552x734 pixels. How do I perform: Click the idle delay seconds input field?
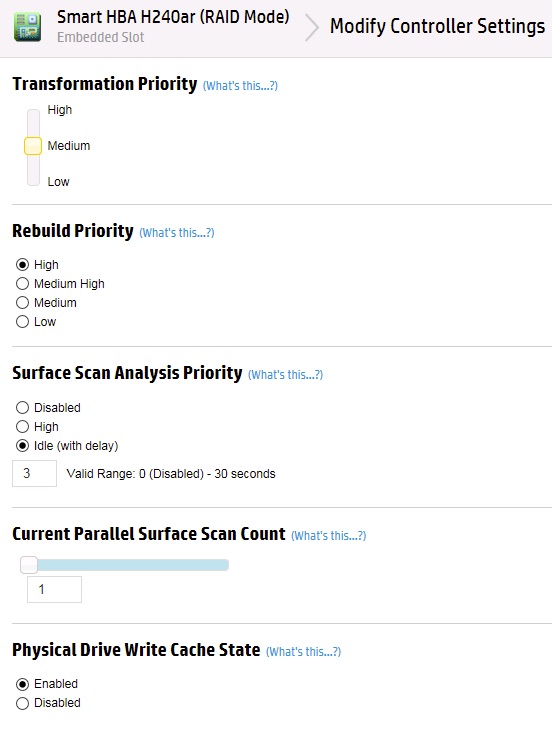click(x=34, y=473)
